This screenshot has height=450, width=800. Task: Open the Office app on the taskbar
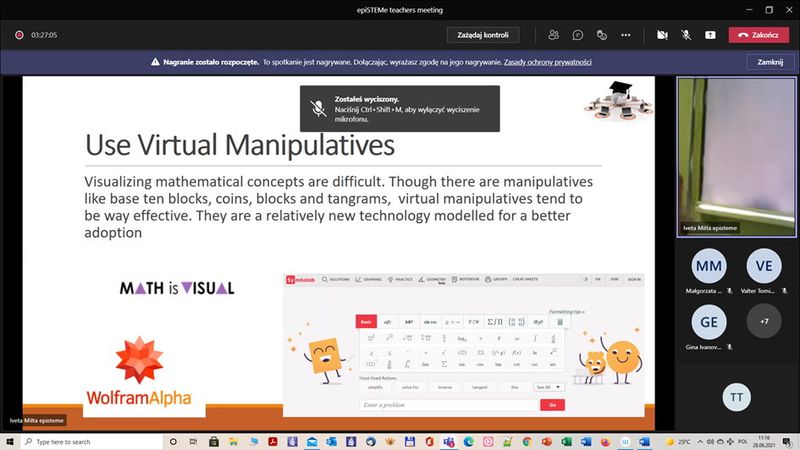430,442
